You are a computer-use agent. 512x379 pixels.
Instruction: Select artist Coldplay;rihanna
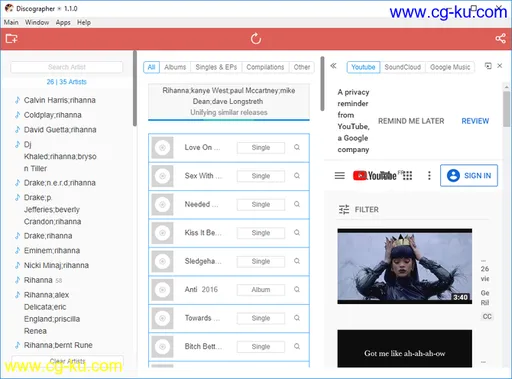(x=52, y=115)
